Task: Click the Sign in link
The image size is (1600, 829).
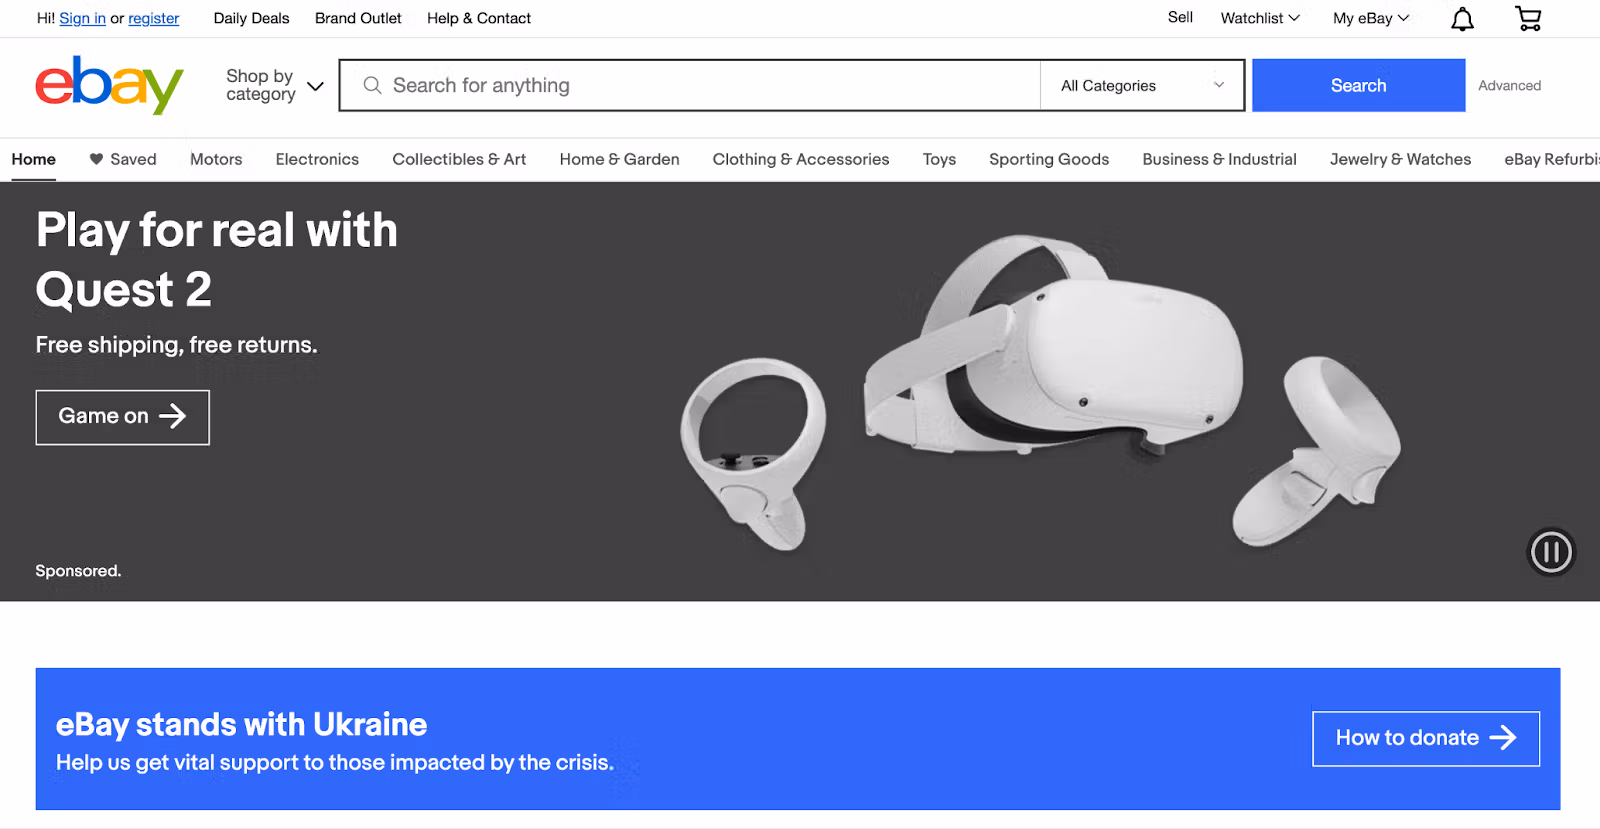Action: click(x=82, y=18)
